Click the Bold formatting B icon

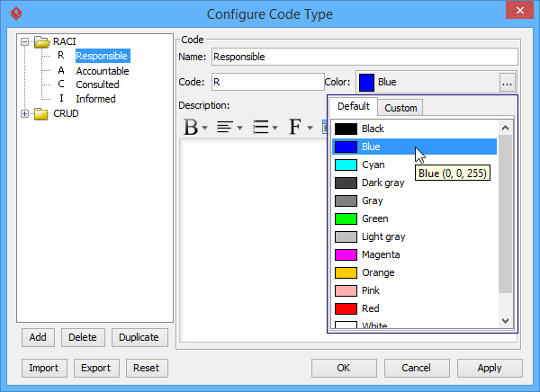(x=190, y=127)
